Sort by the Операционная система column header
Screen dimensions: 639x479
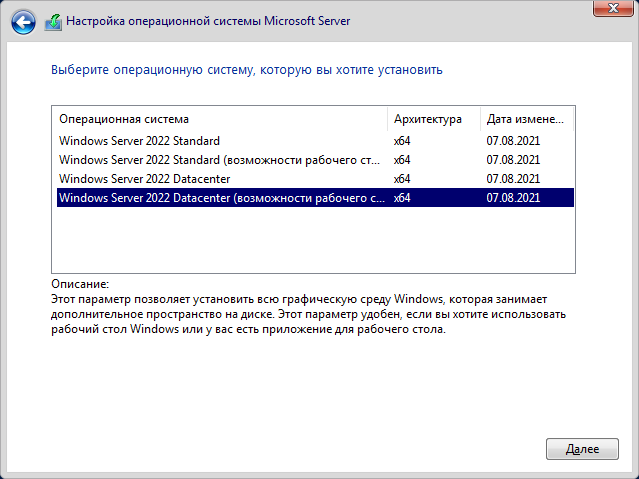click(x=220, y=119)
